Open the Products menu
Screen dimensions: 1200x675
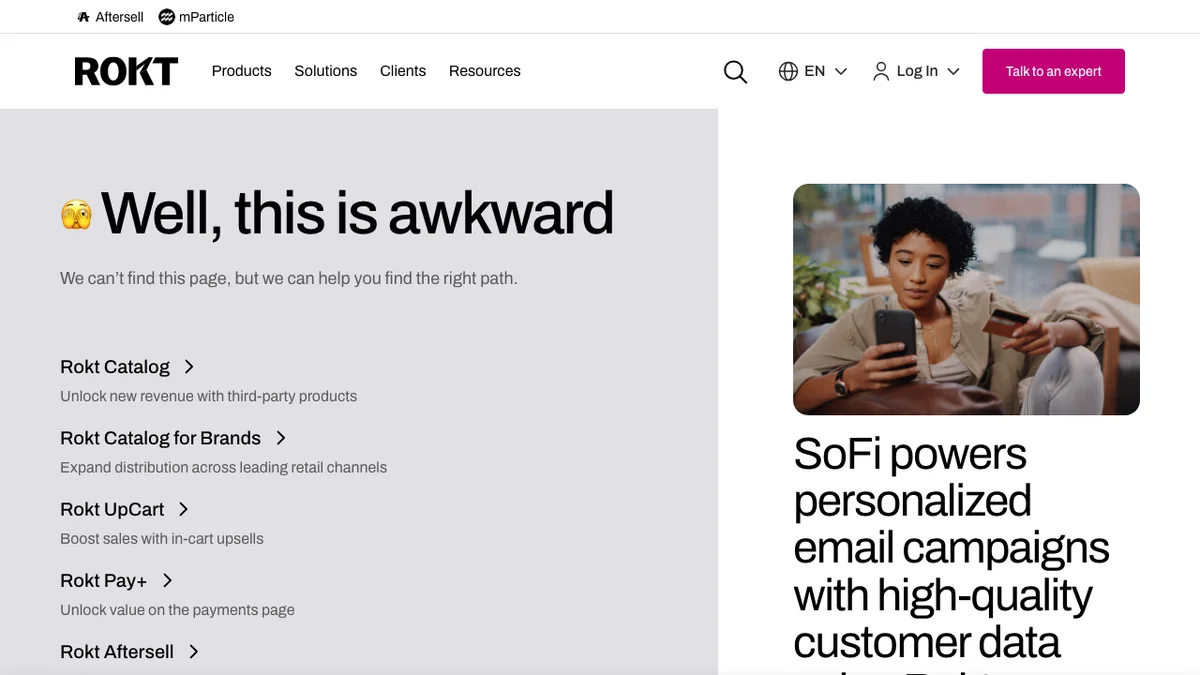(242, 71)
